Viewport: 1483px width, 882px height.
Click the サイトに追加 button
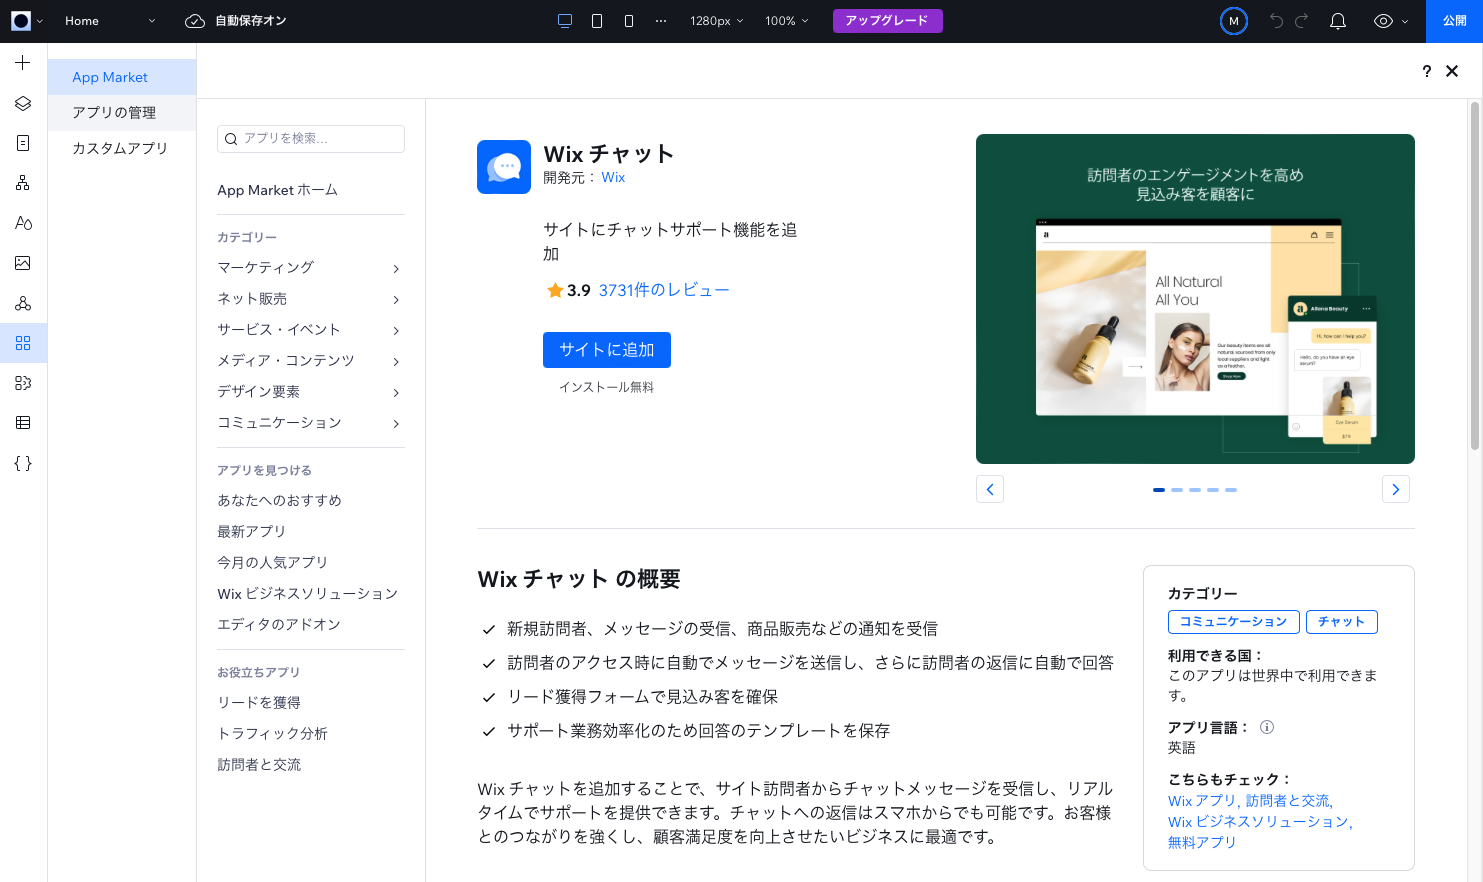pyautogui.click(x=606, y=350)
